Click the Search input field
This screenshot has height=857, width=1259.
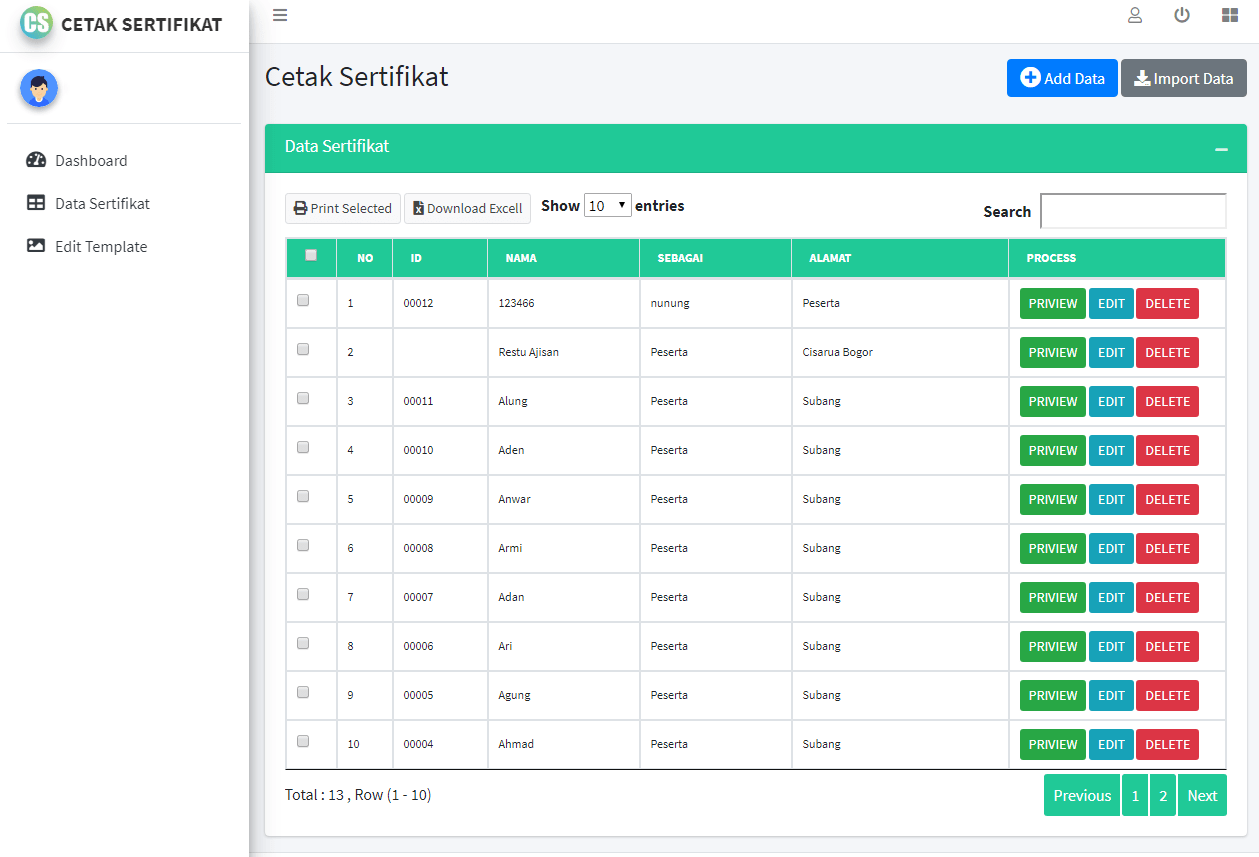[1133, 211]
